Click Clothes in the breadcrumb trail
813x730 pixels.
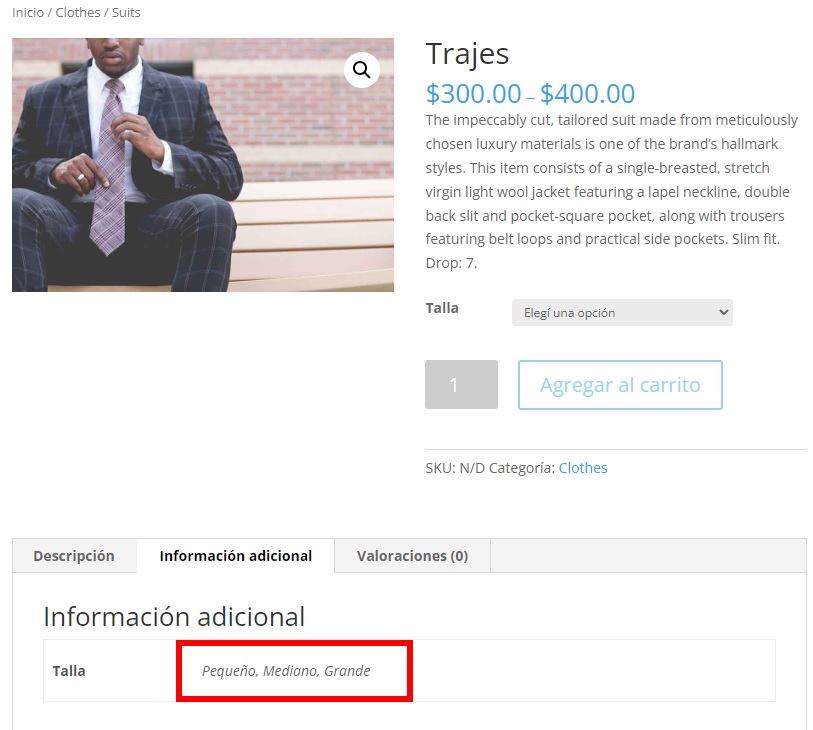(x=78, y=12)
